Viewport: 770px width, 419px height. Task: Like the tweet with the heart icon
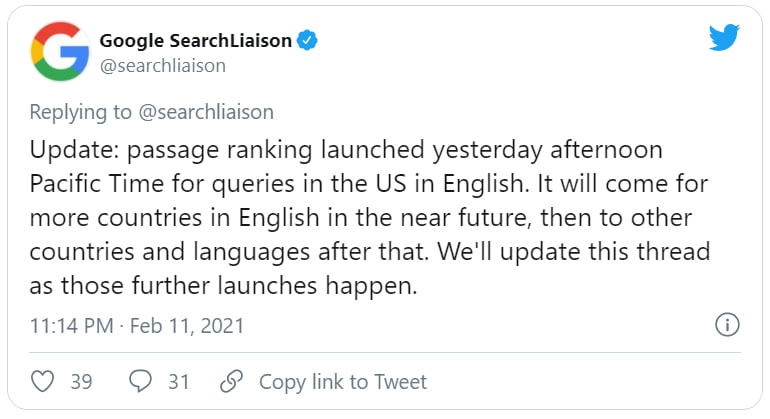(43, 381)
